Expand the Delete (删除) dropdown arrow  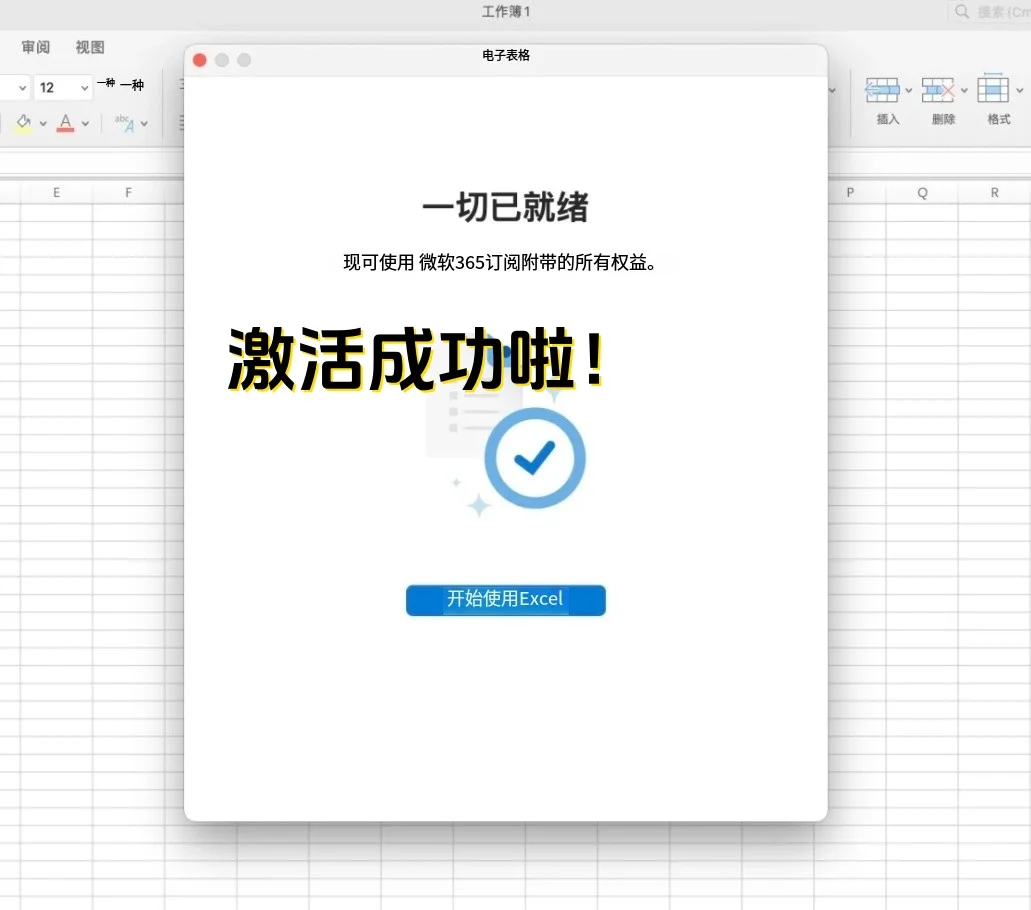965,90
